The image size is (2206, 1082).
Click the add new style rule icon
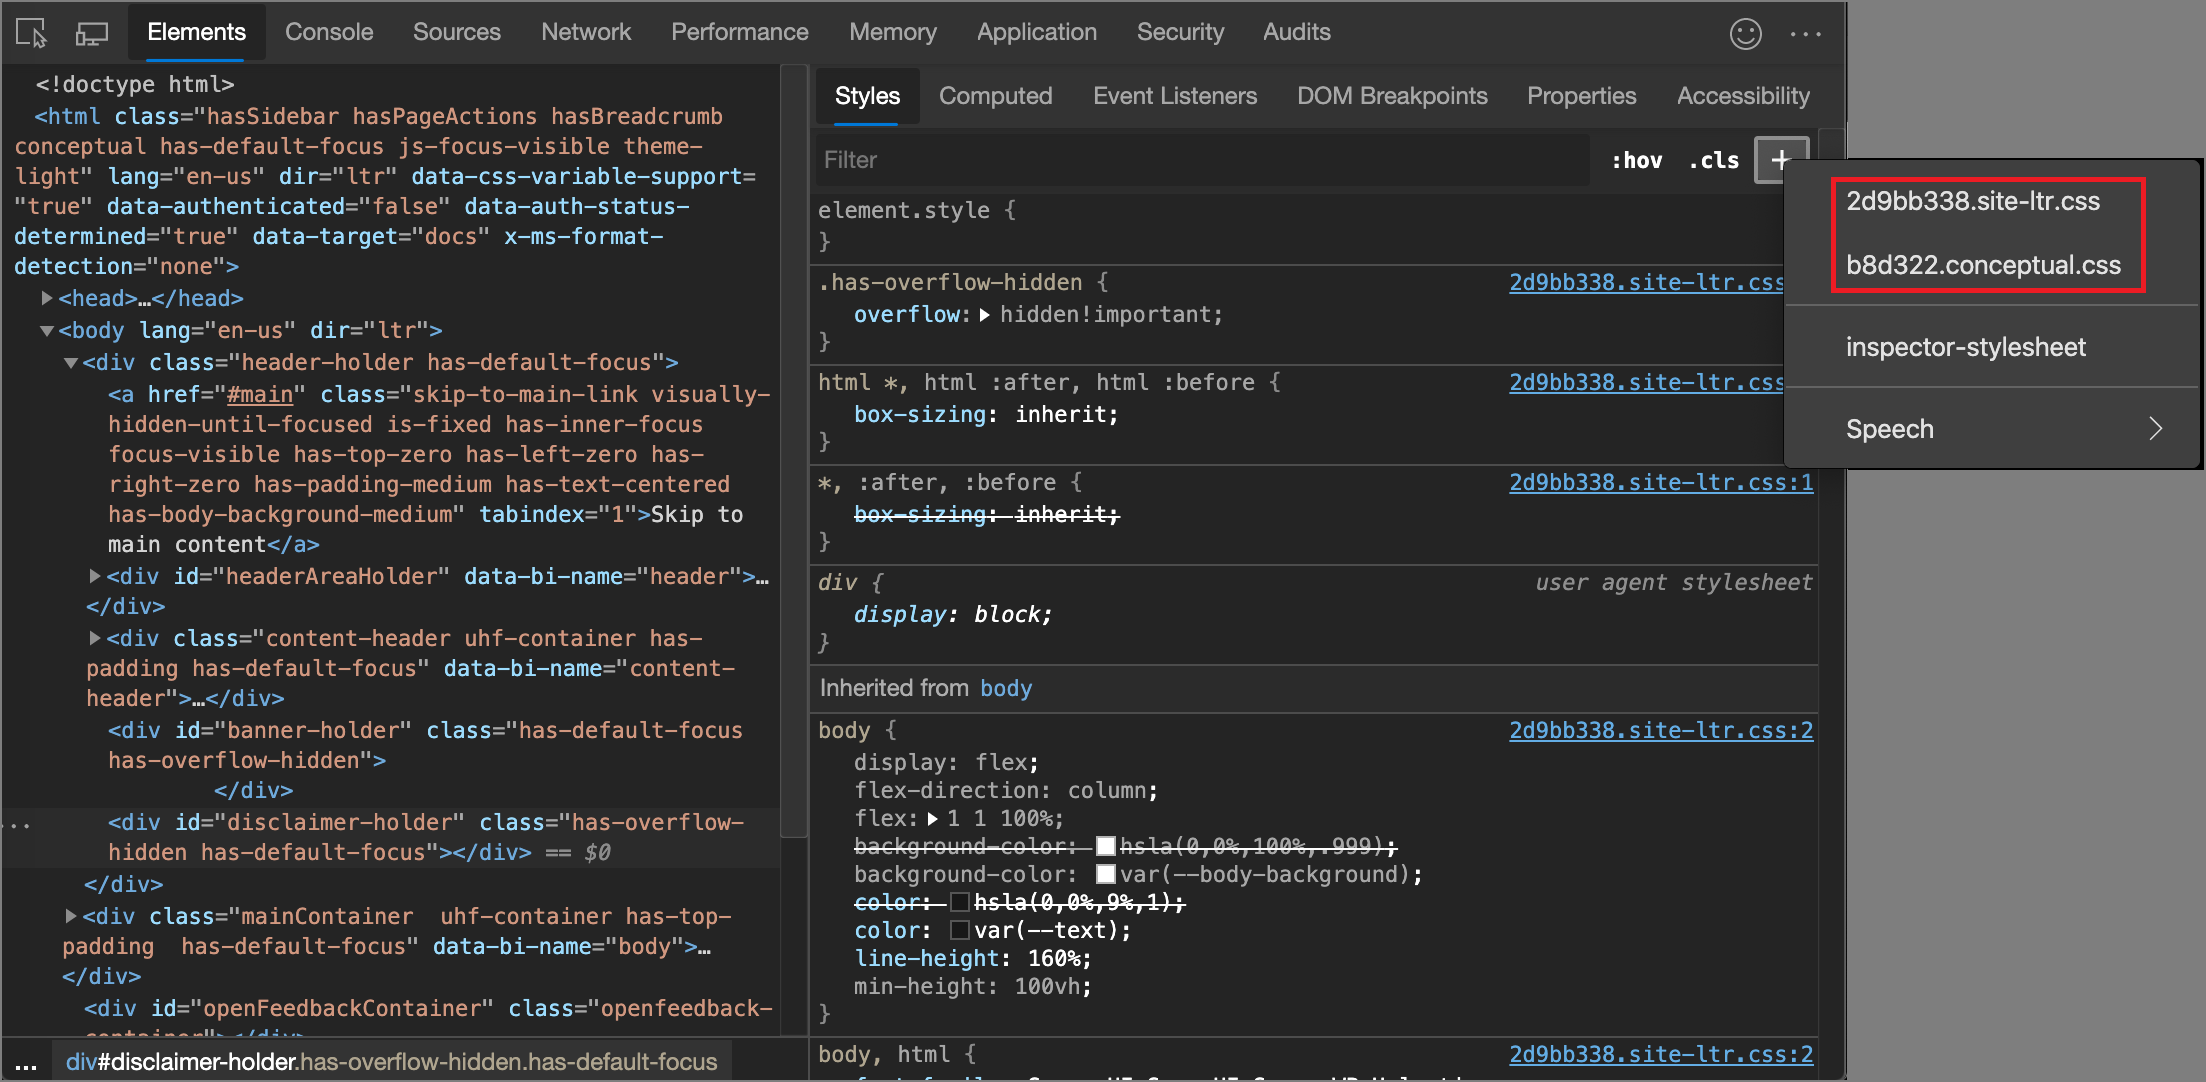[1780, 159]
